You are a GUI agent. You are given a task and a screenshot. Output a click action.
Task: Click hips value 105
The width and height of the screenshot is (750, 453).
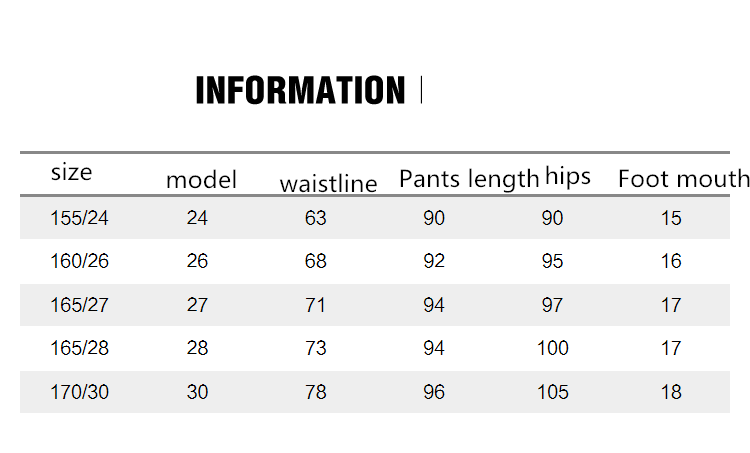click(552, 392)
